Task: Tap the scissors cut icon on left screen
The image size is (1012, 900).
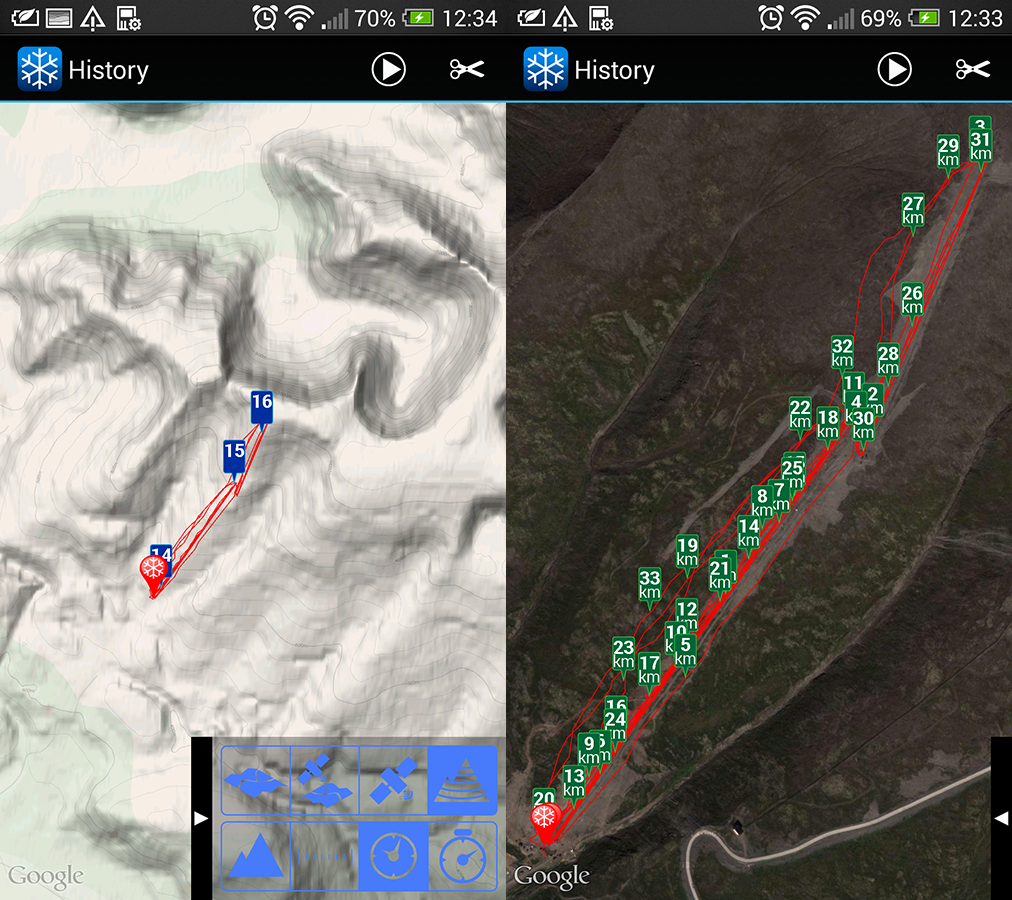Action: point(467,69)
